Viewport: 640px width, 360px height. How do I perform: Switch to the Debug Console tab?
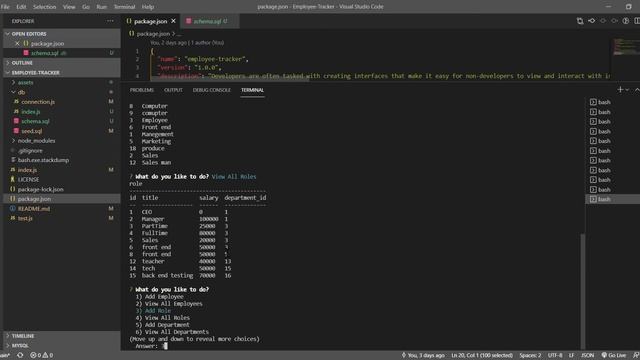211,90
